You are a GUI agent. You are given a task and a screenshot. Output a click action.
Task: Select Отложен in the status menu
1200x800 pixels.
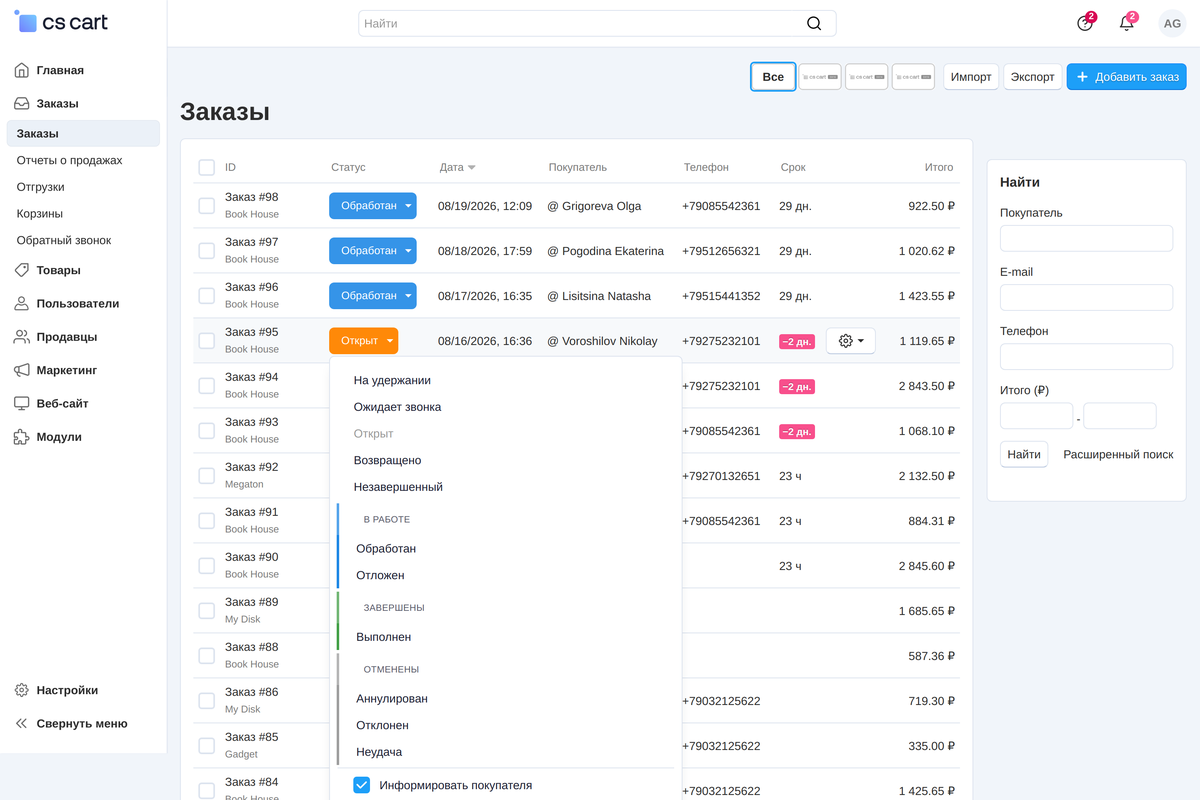point(380,575)
